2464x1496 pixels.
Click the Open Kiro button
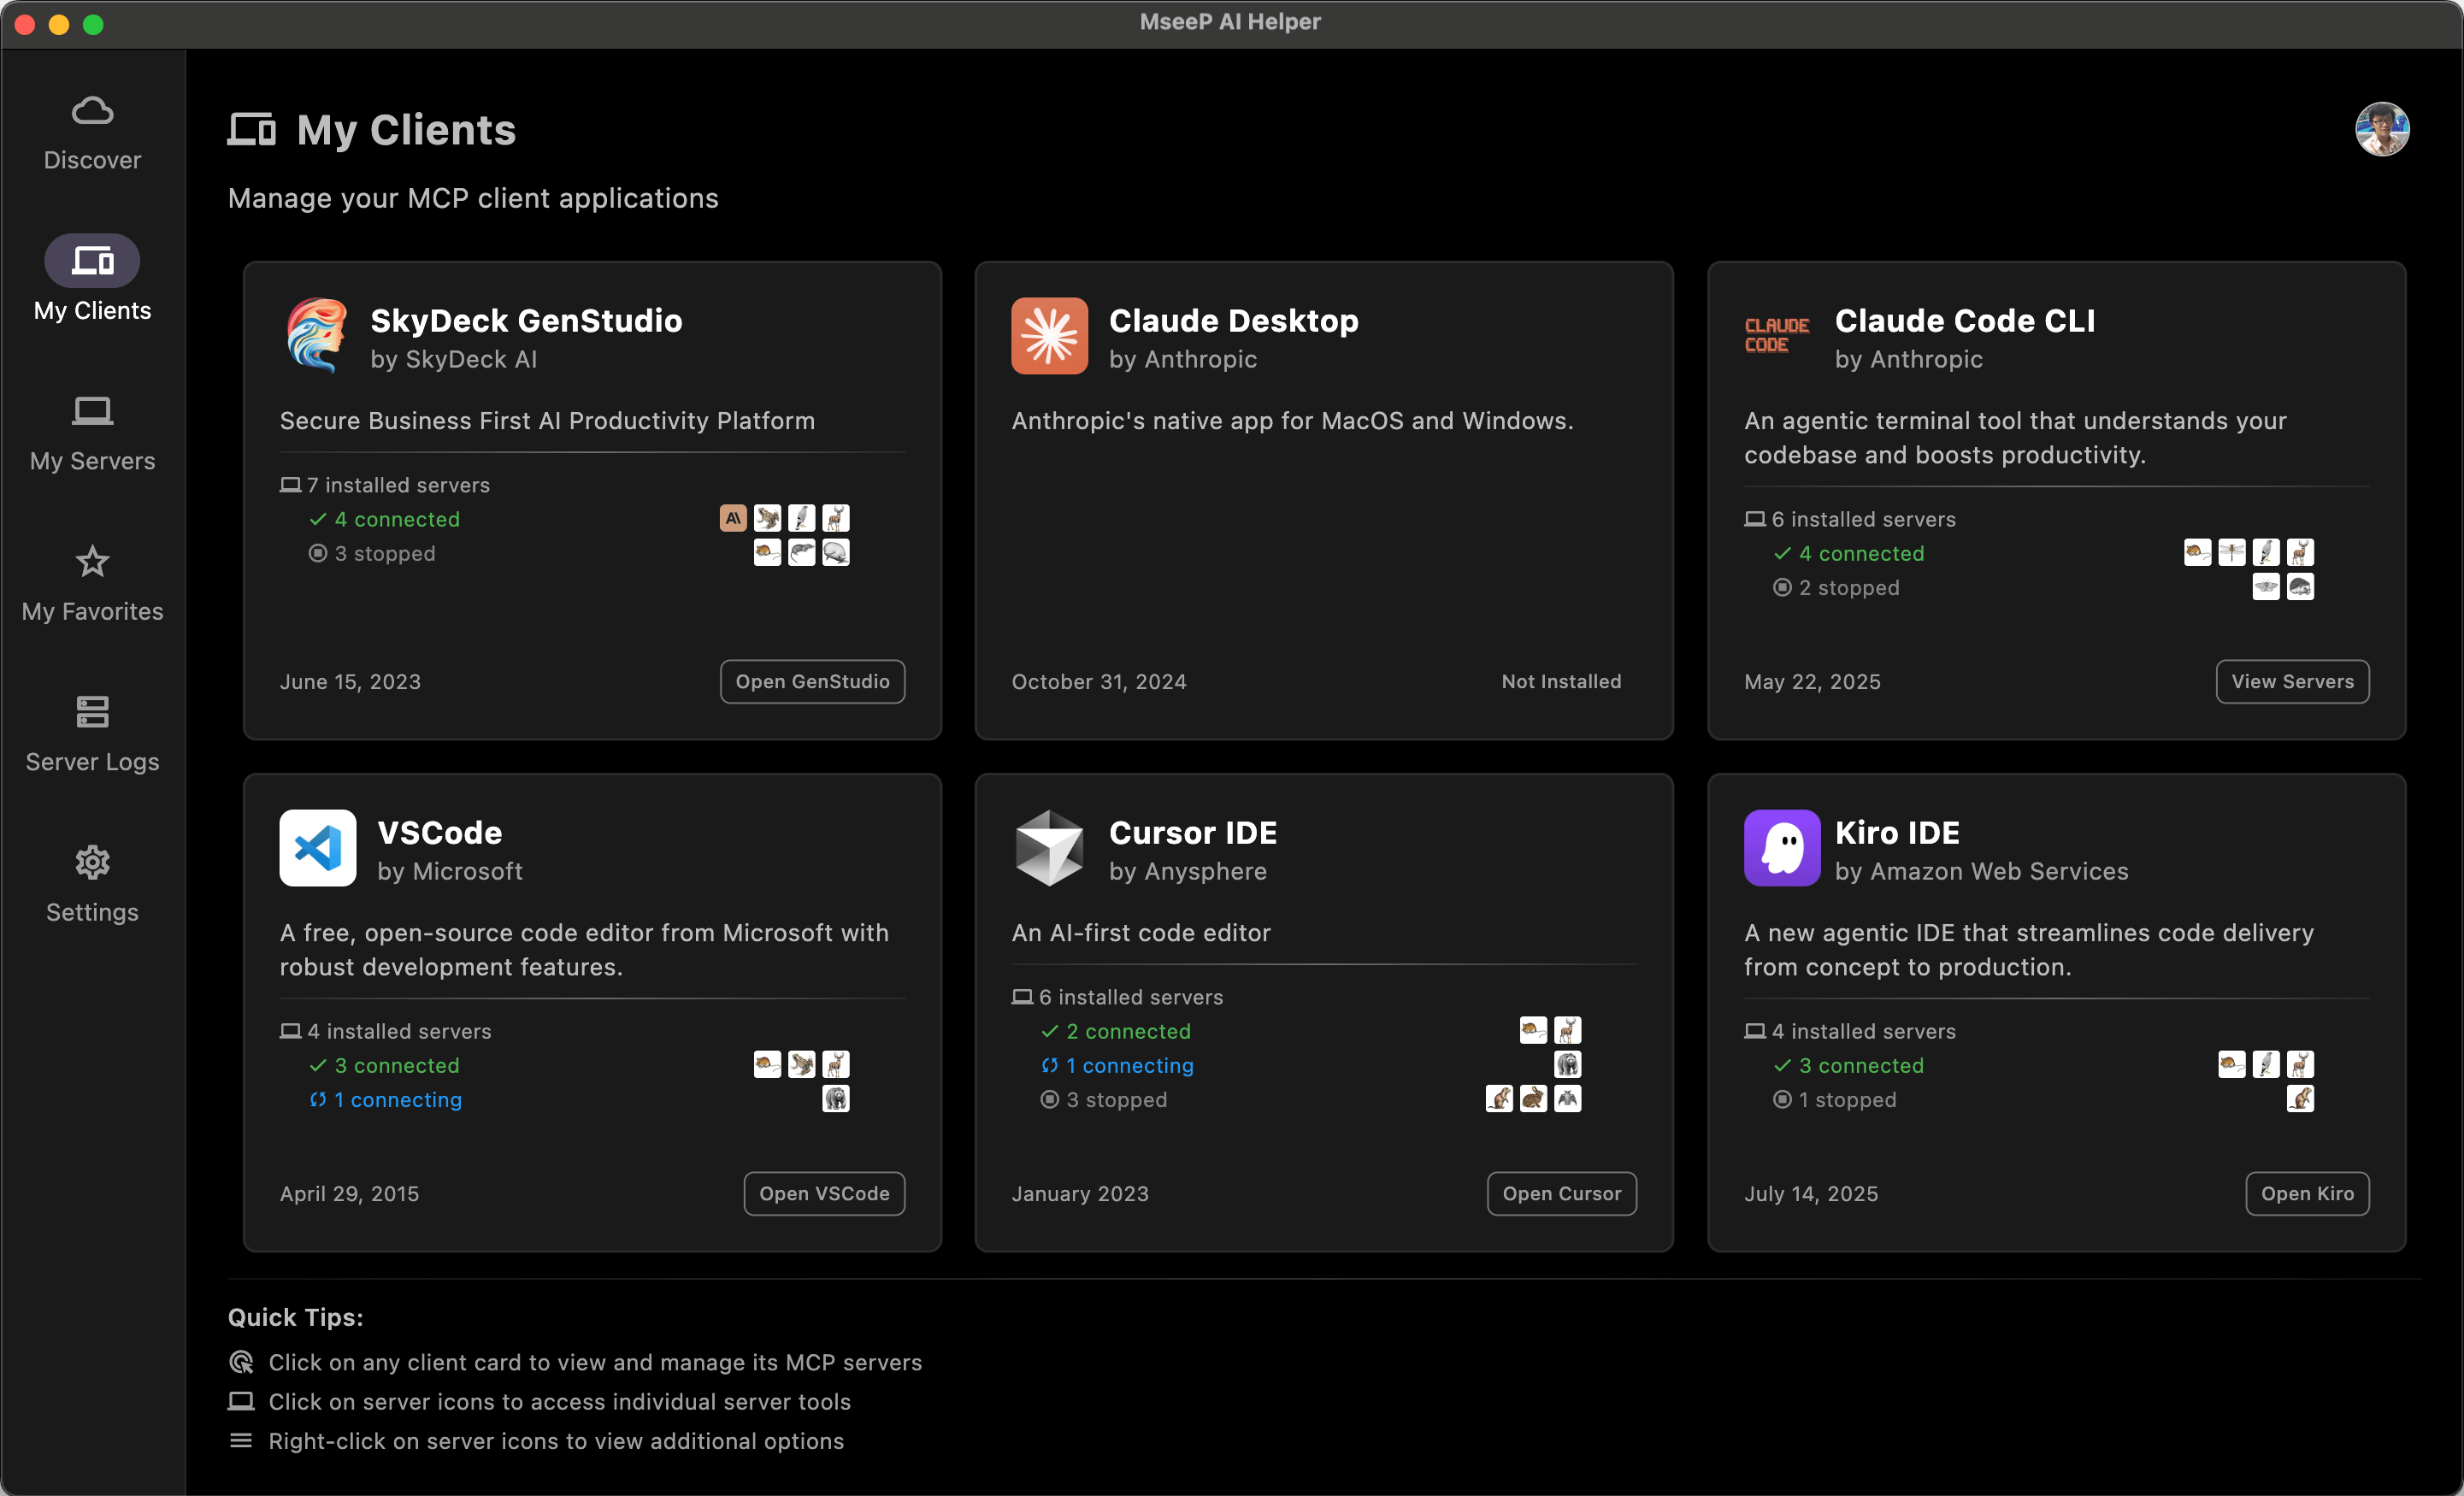coord(2307,1193)
